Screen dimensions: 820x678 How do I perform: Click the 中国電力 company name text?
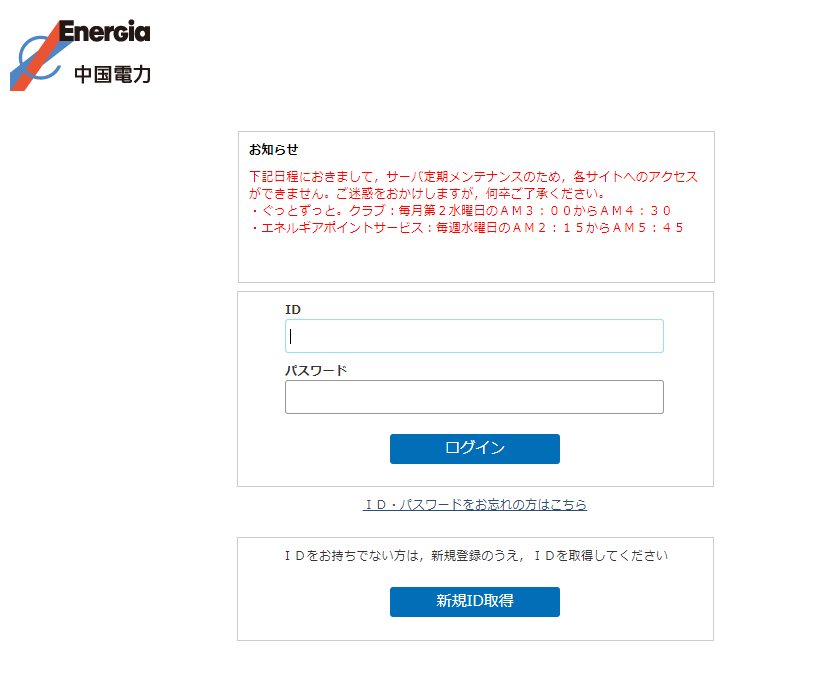coord(111,74)
